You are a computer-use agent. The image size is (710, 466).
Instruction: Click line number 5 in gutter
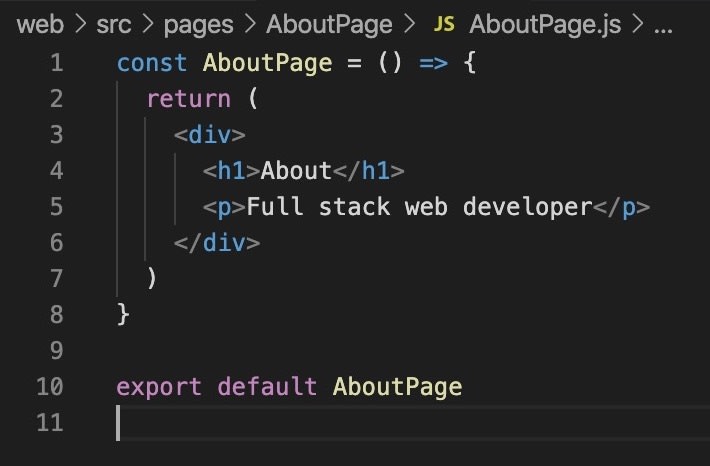[x=57, y=207]
